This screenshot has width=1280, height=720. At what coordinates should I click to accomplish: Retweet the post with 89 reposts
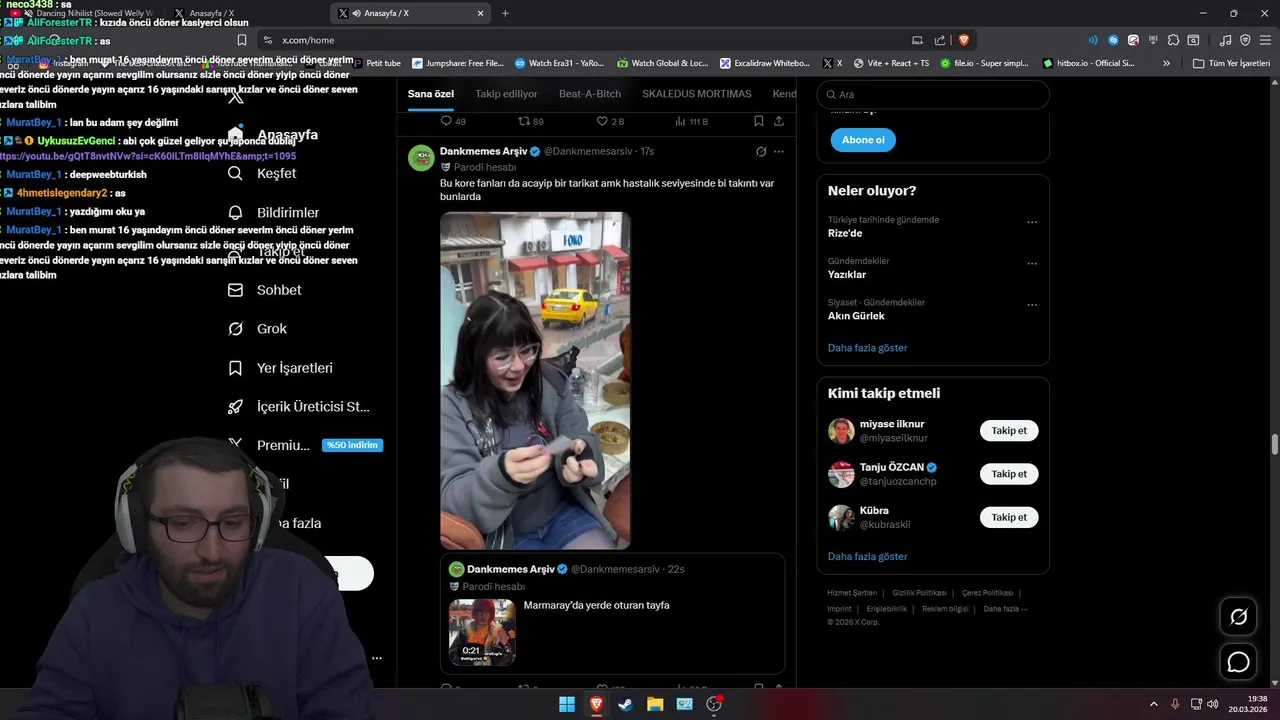pos(530,121)
